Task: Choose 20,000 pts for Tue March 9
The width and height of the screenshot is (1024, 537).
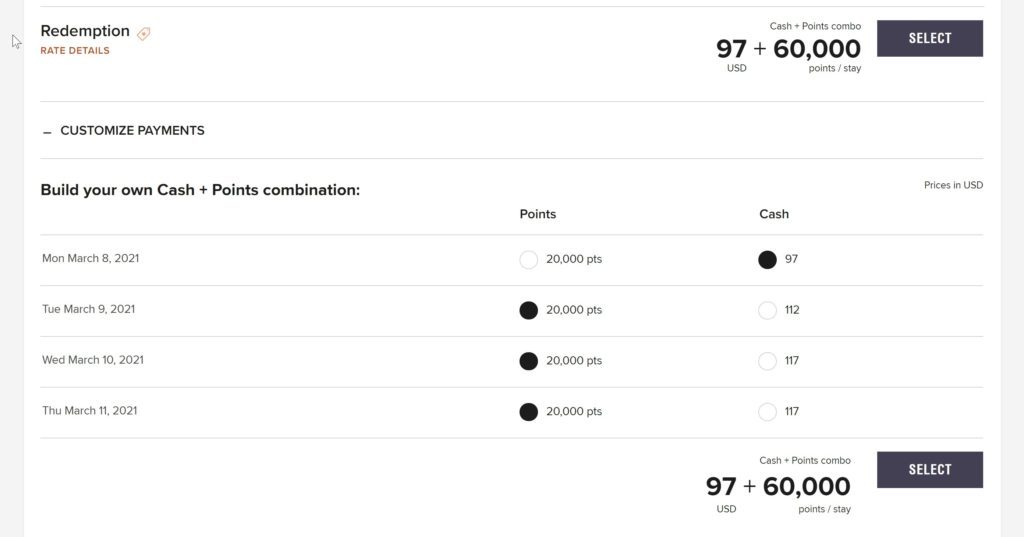Action: [528, 310]
